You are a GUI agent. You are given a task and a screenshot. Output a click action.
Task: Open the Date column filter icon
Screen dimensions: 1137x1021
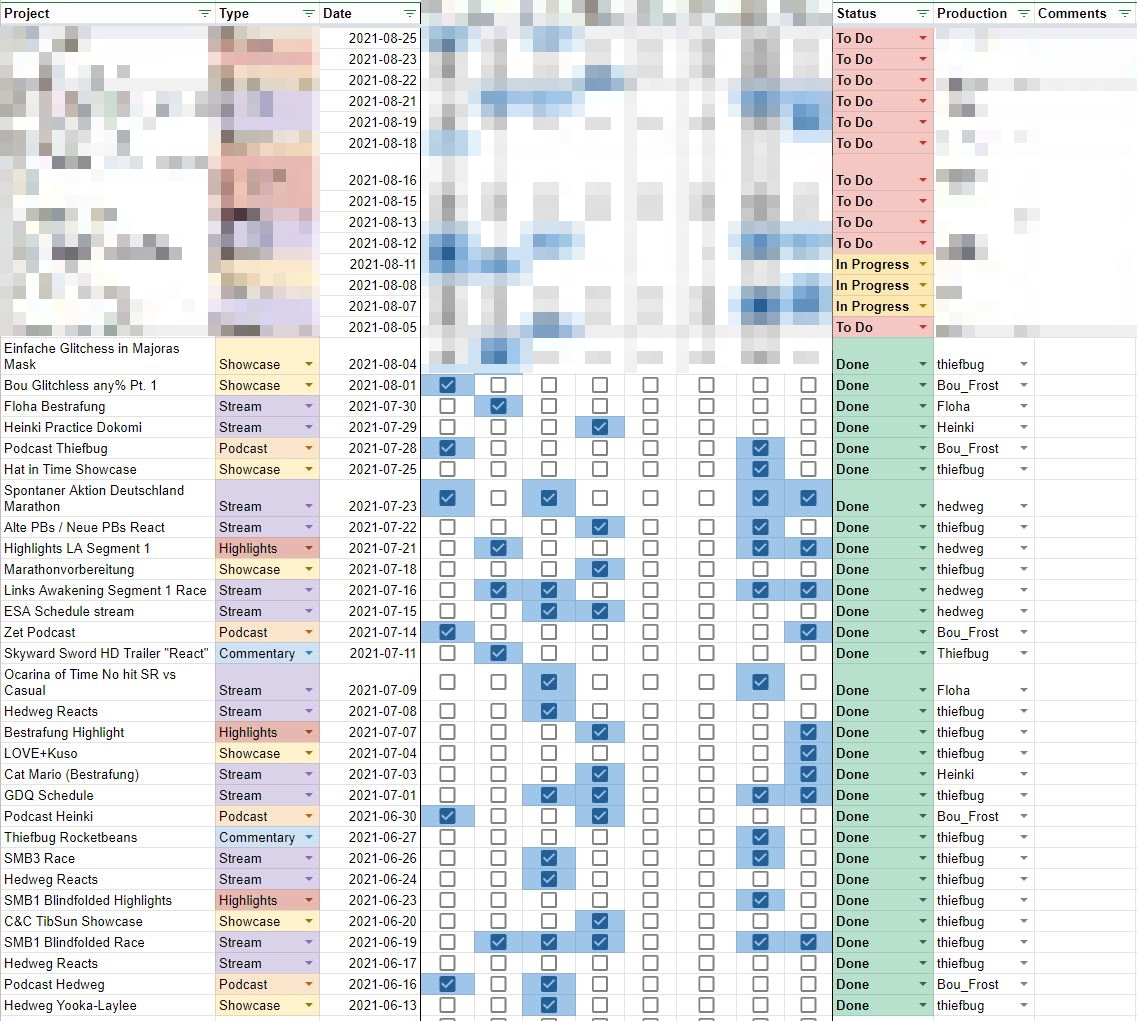(x=410, y=14)
